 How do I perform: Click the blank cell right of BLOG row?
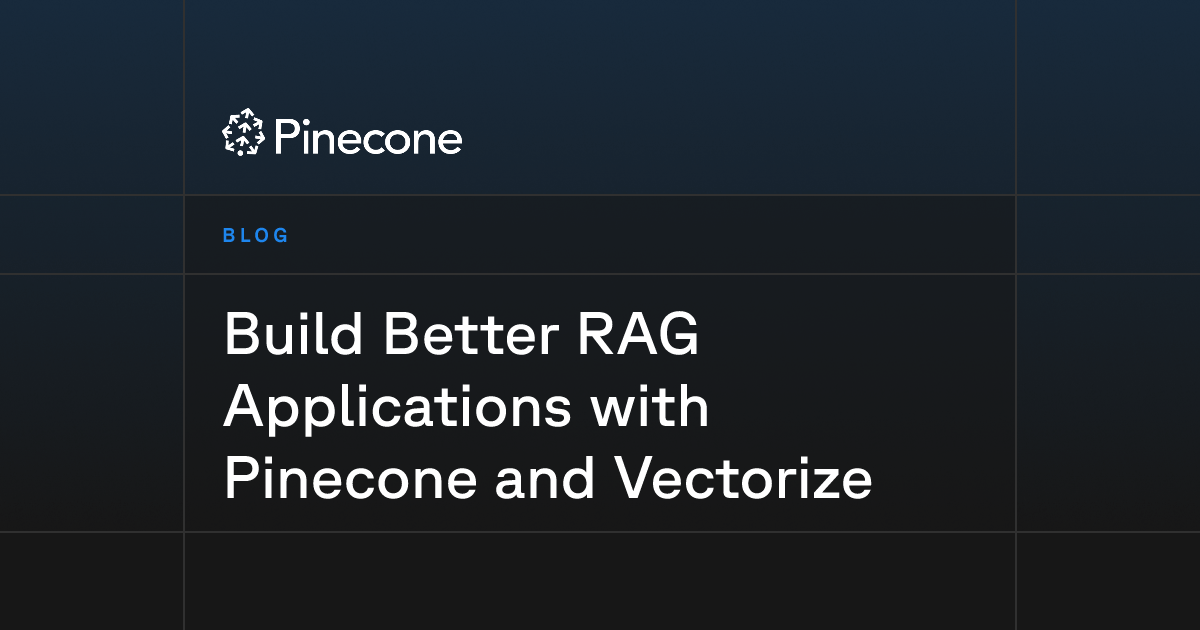(1108, 235)
